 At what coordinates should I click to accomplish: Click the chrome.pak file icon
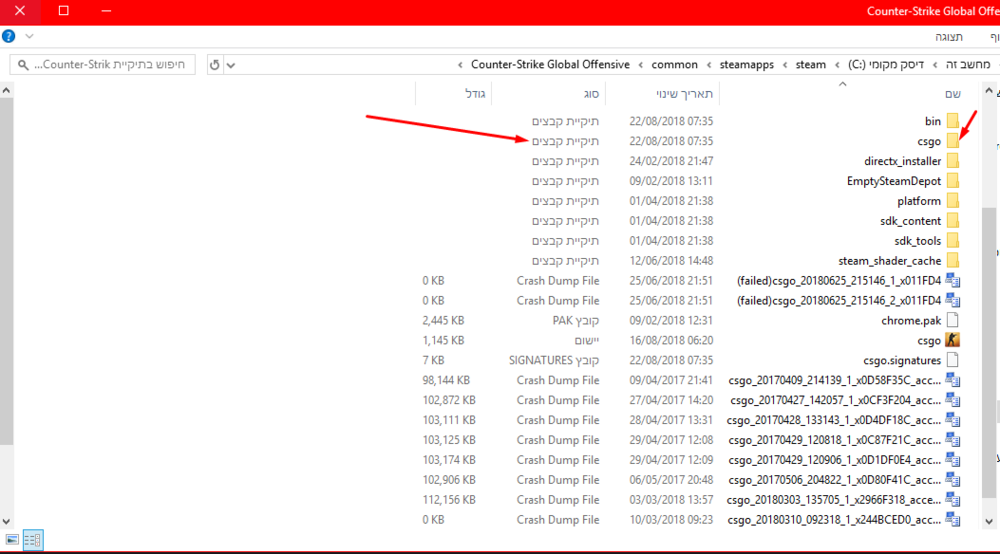(952, 320)
